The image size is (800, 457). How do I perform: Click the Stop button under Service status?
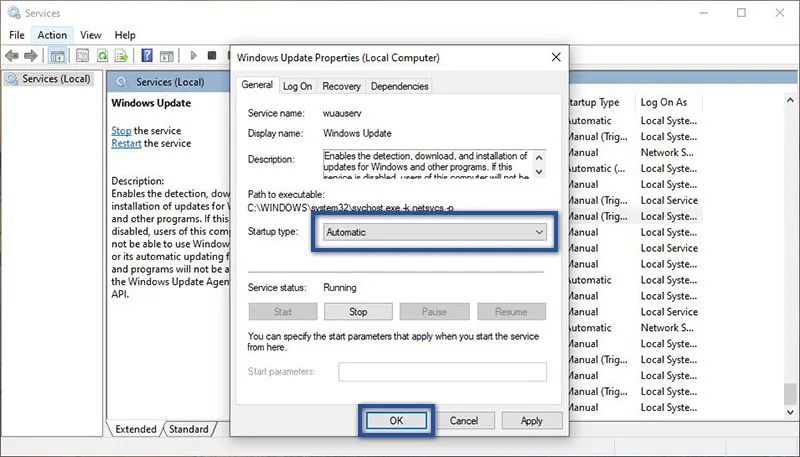pos(358,312)
